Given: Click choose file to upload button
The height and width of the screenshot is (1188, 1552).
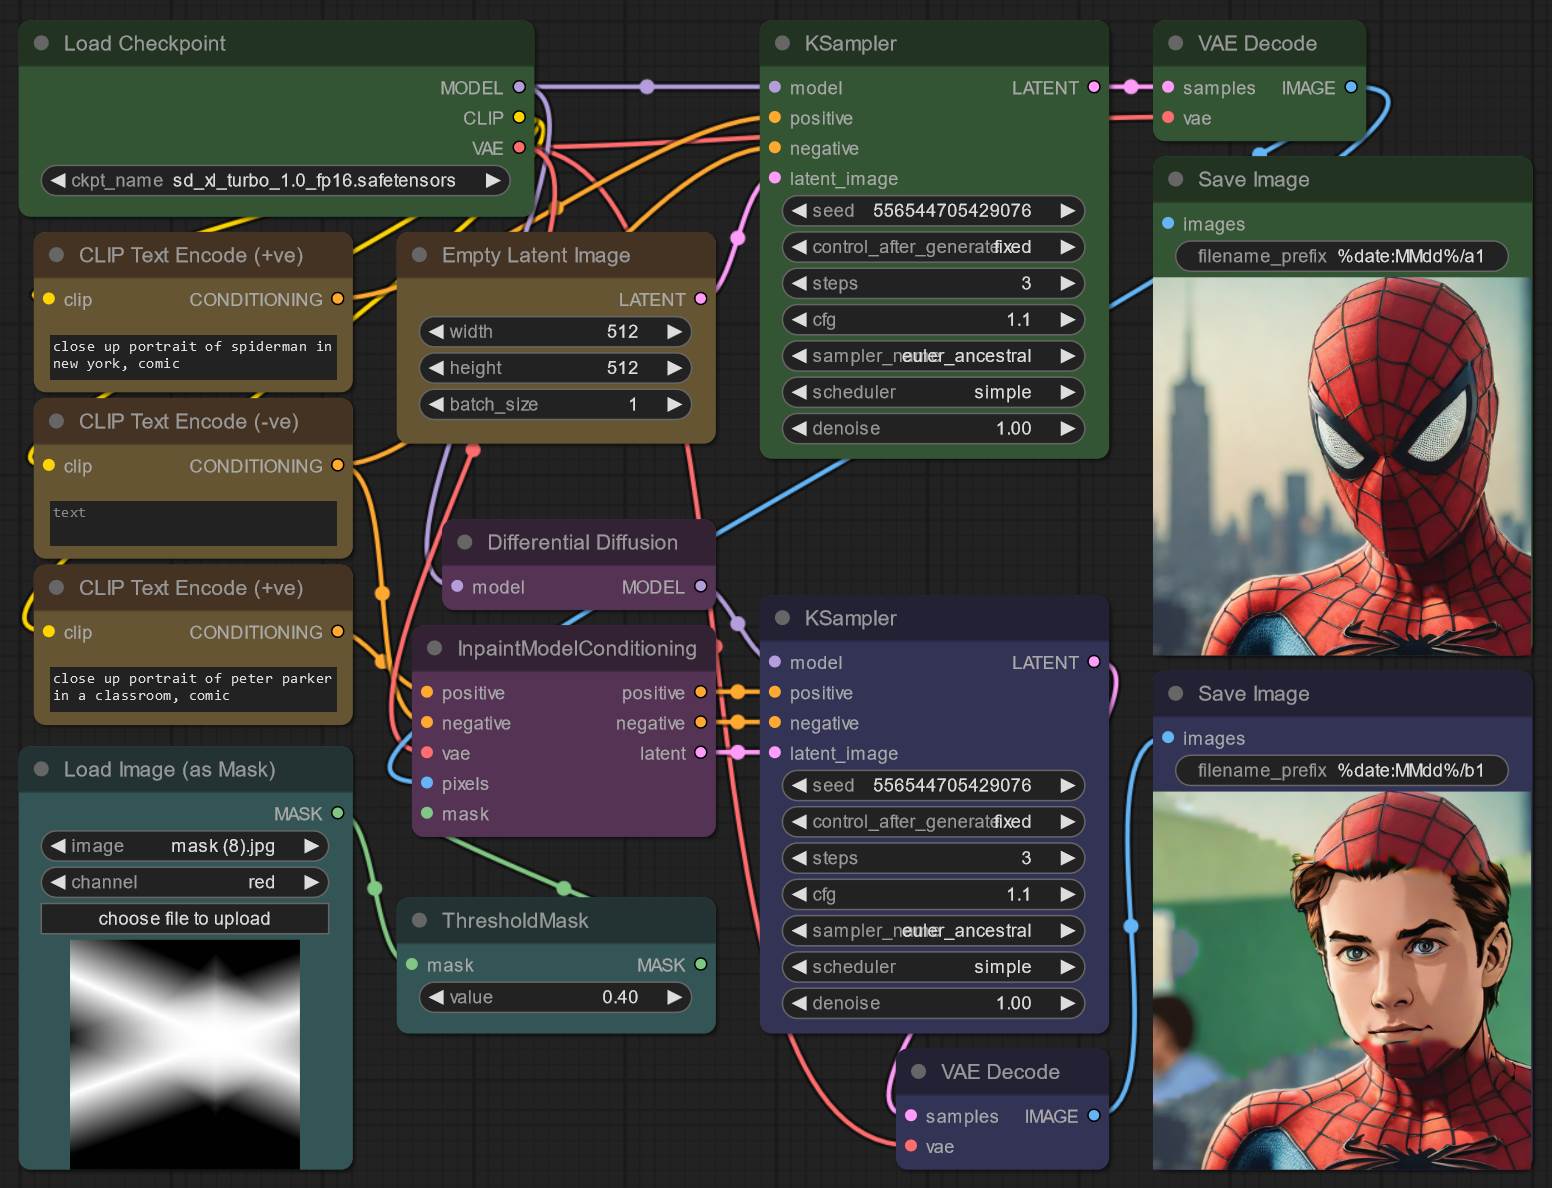Looking at the screenshot, I should [185, 918].
